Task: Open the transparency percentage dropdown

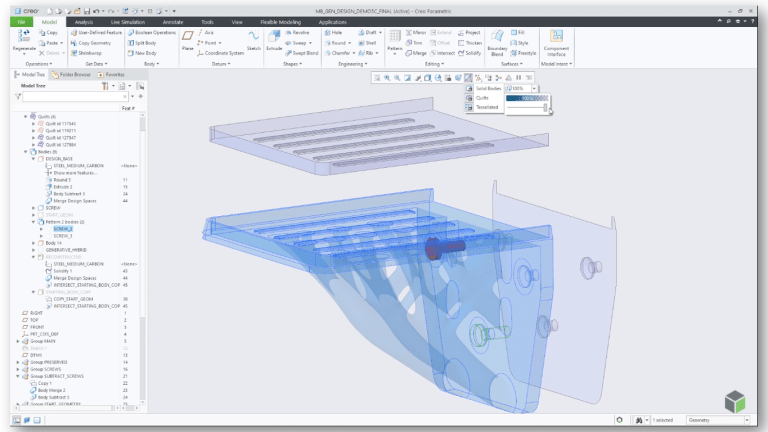Action: tap(533, 88)
